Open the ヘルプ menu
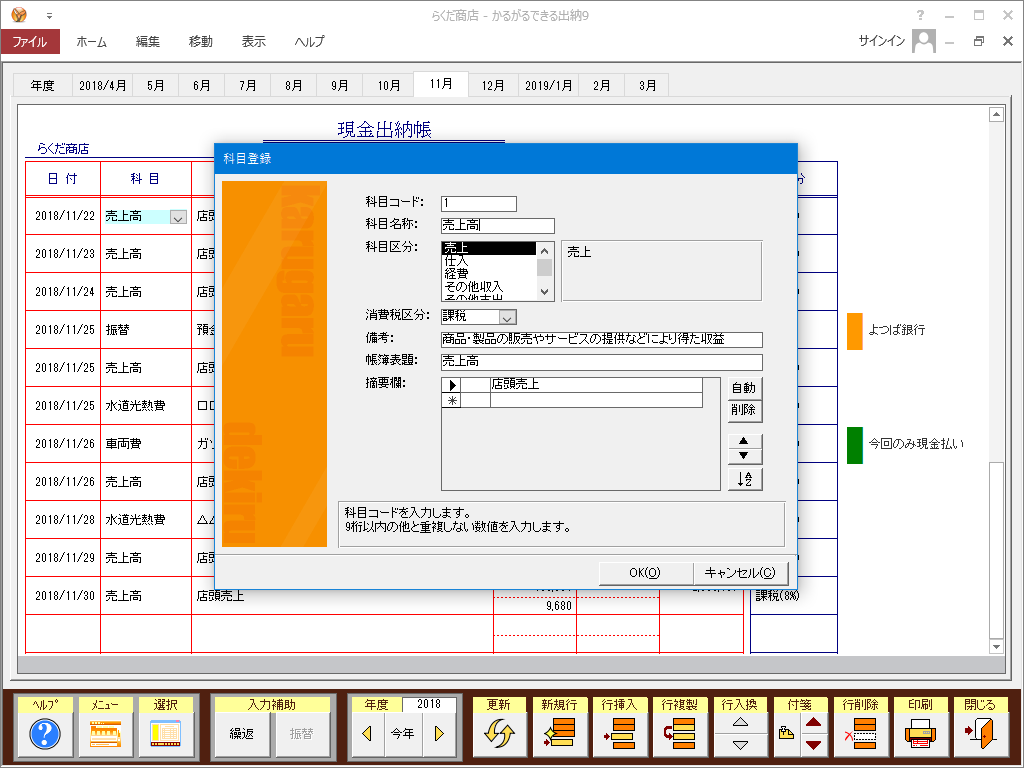This screenshot has height=768, width=1024. [x=310, y=41]
